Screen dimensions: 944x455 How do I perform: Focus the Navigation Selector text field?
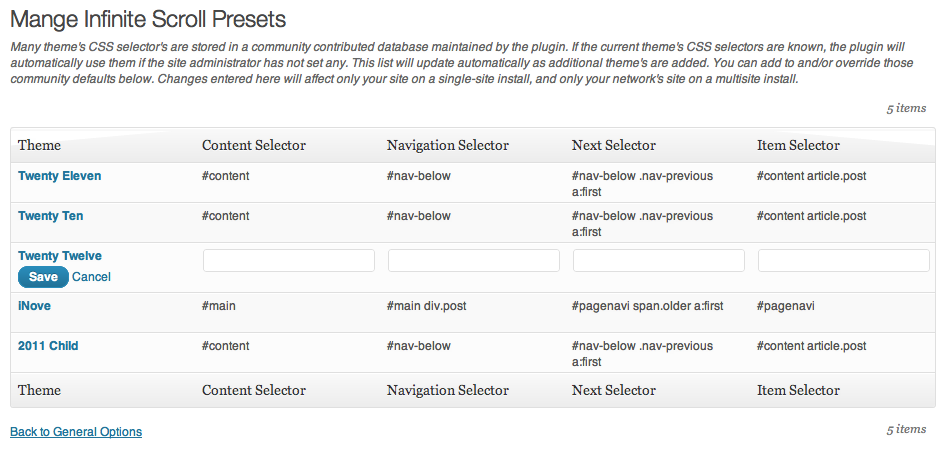pyautogui.click(x=474, y=261)
